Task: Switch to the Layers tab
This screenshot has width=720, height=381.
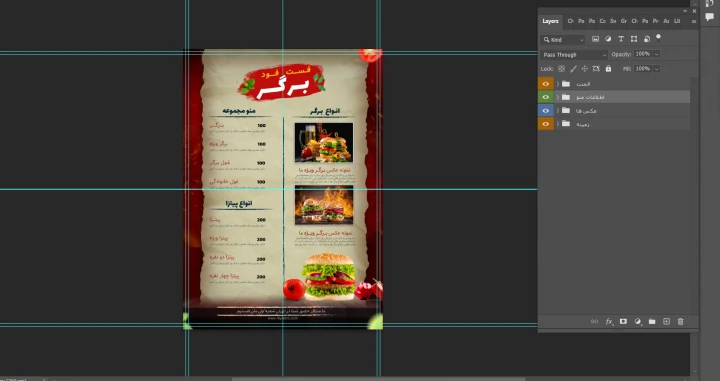Action: click(550, 21)
